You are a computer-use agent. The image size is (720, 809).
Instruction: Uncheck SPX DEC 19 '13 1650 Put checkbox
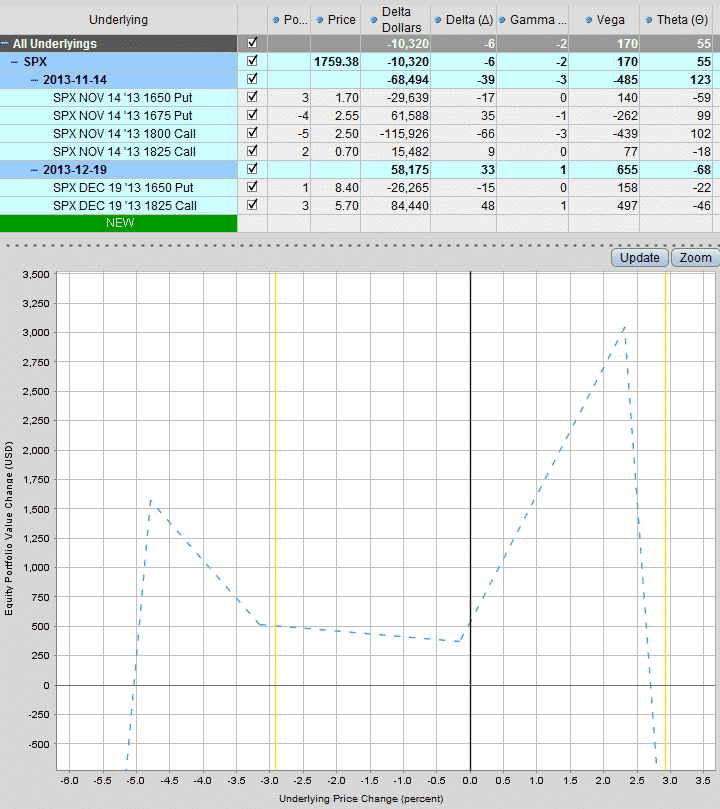pyautogui.click(x=252, y=187)
